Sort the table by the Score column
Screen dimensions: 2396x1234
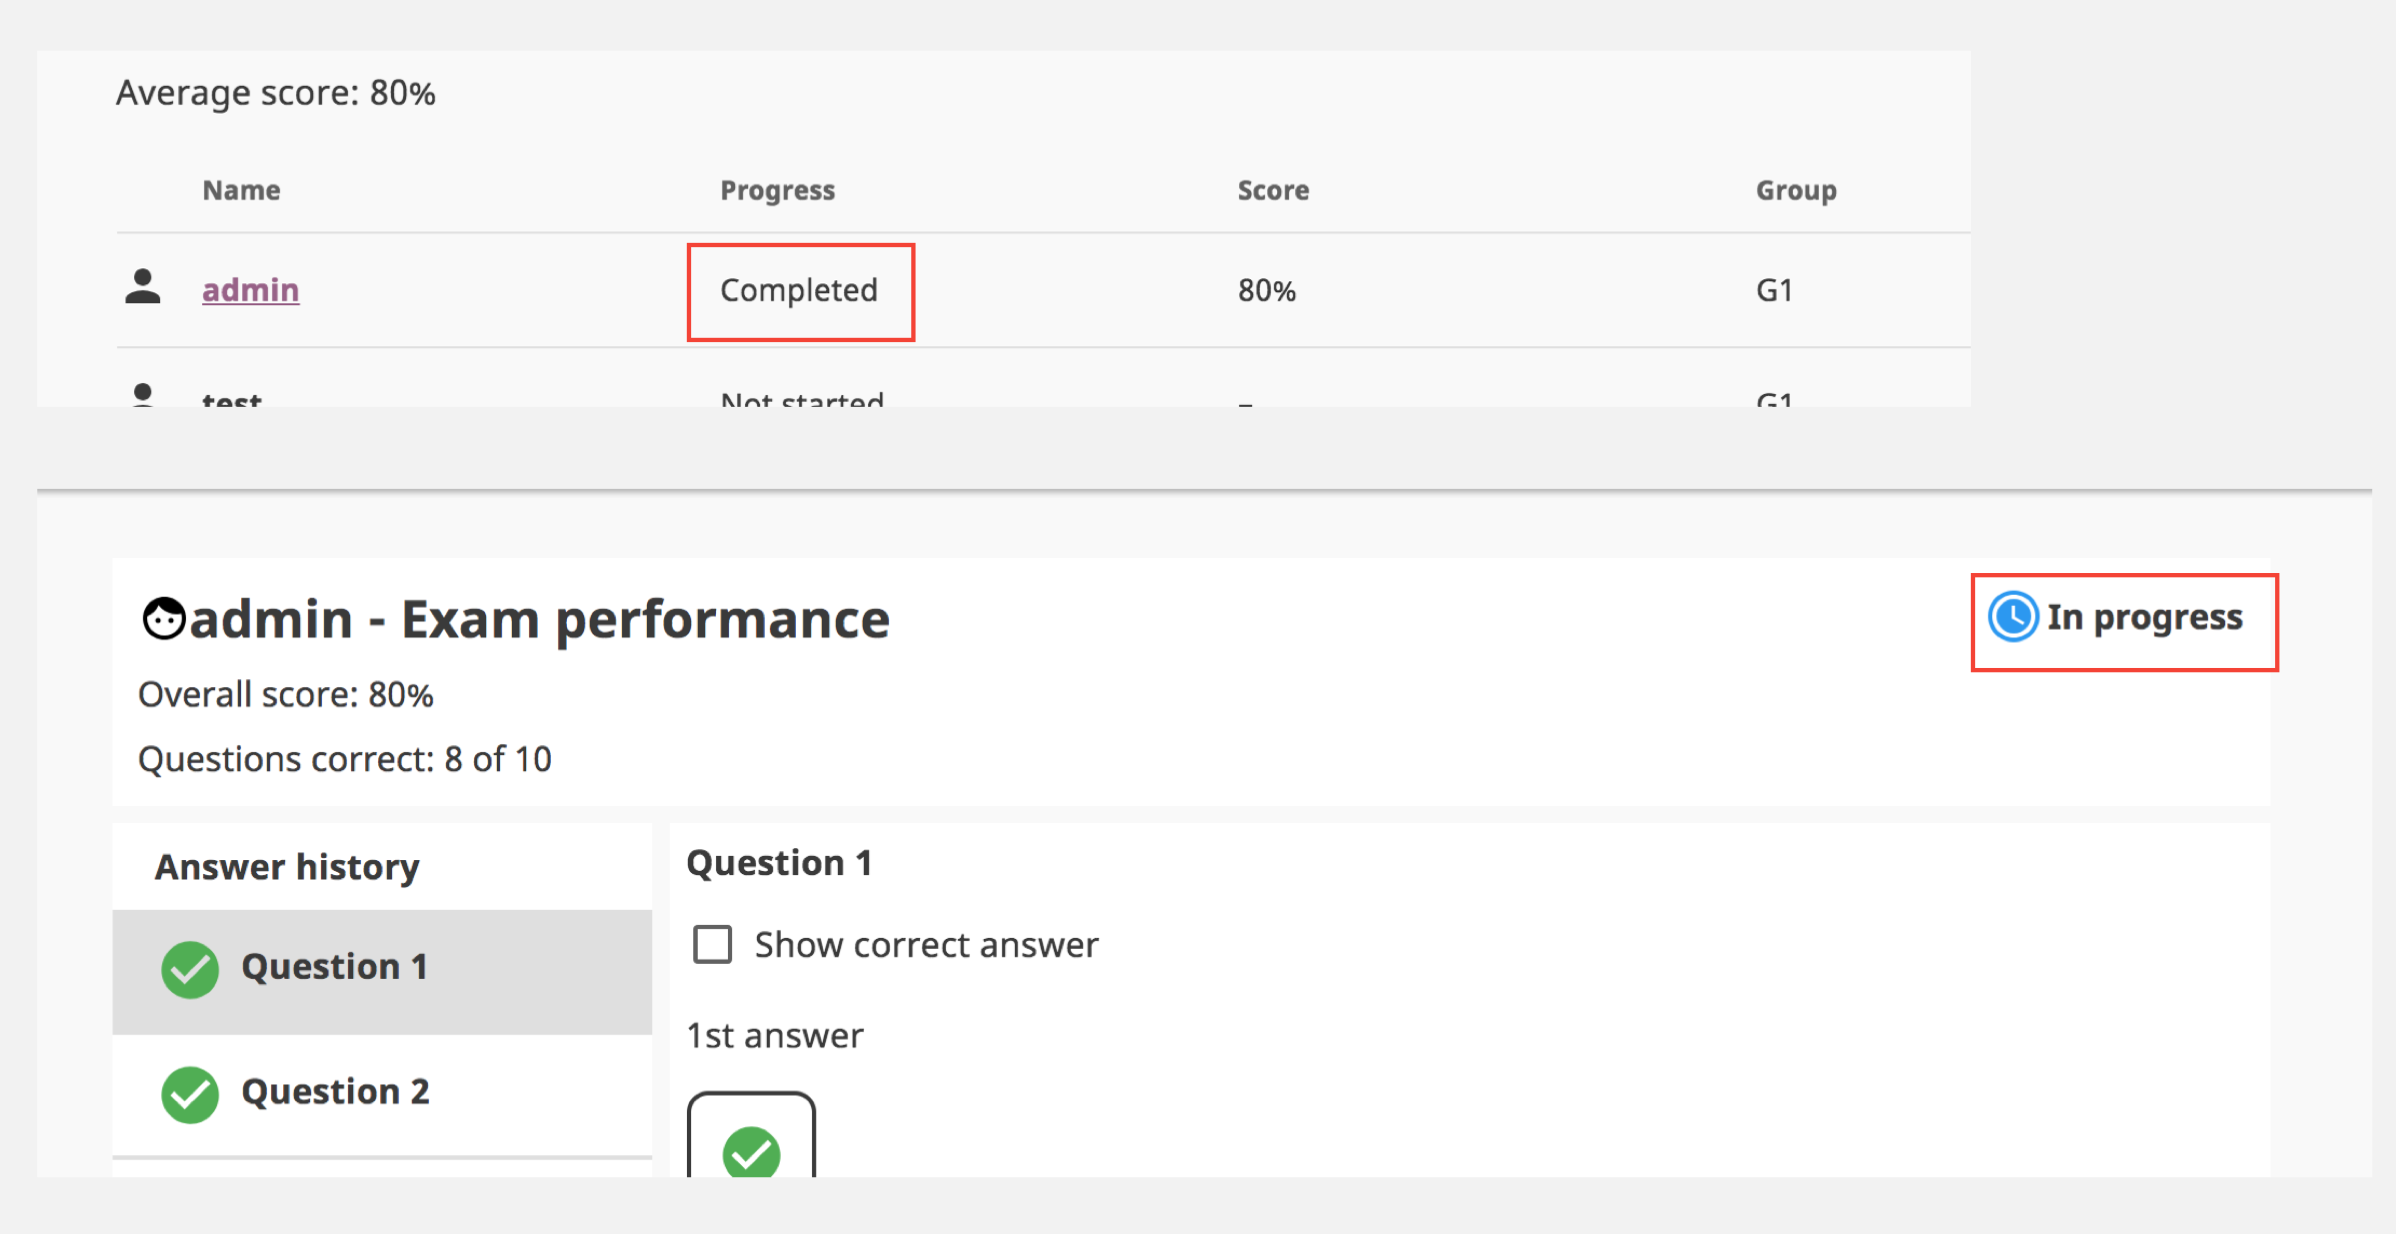pyautogui.click(x=1271, y=189)
